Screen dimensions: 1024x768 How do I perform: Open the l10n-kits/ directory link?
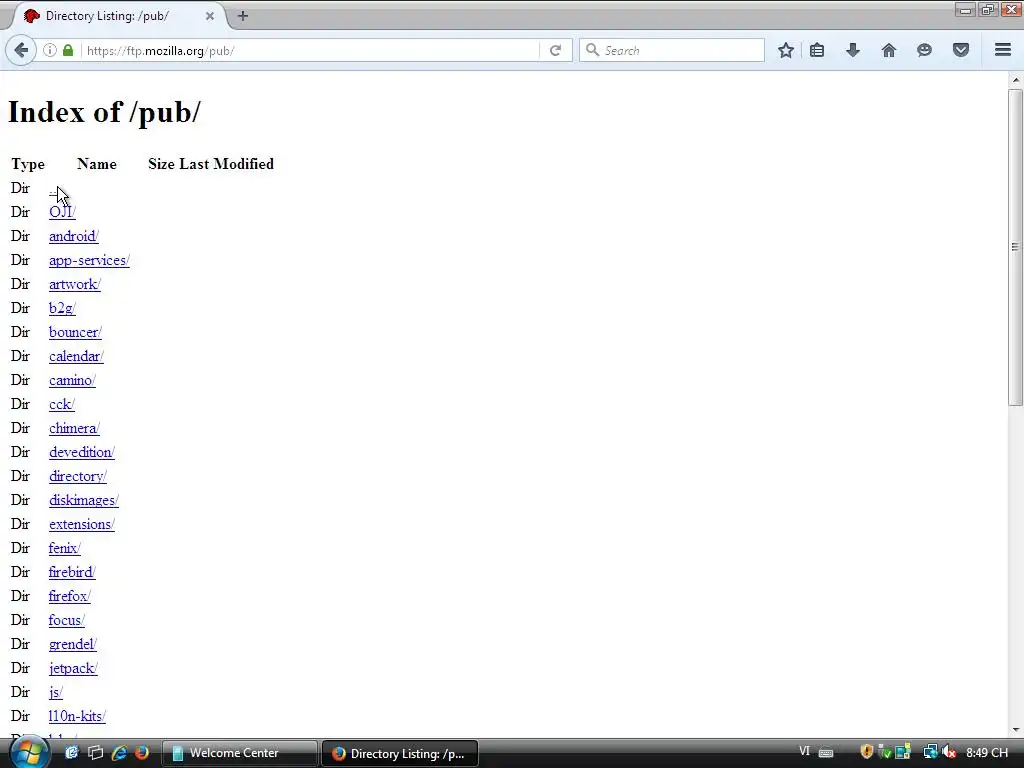(77, 716)
